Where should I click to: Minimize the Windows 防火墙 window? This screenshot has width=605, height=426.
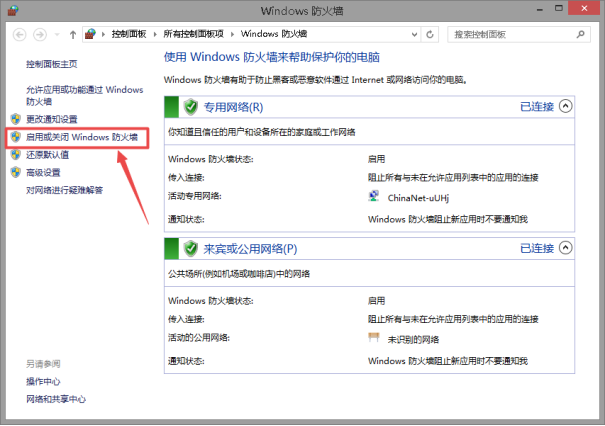(x=539, y=8)
